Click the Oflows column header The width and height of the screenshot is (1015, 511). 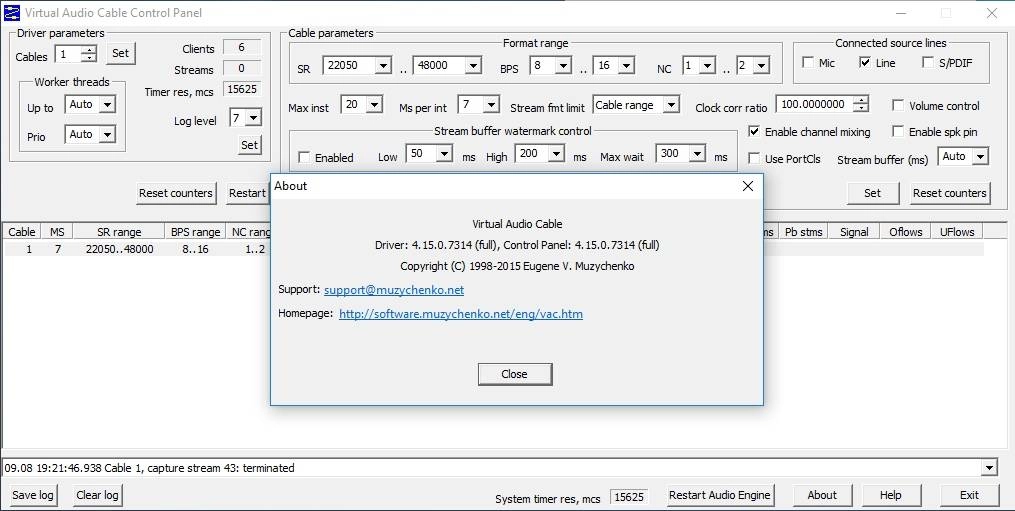tap(906, 231)
